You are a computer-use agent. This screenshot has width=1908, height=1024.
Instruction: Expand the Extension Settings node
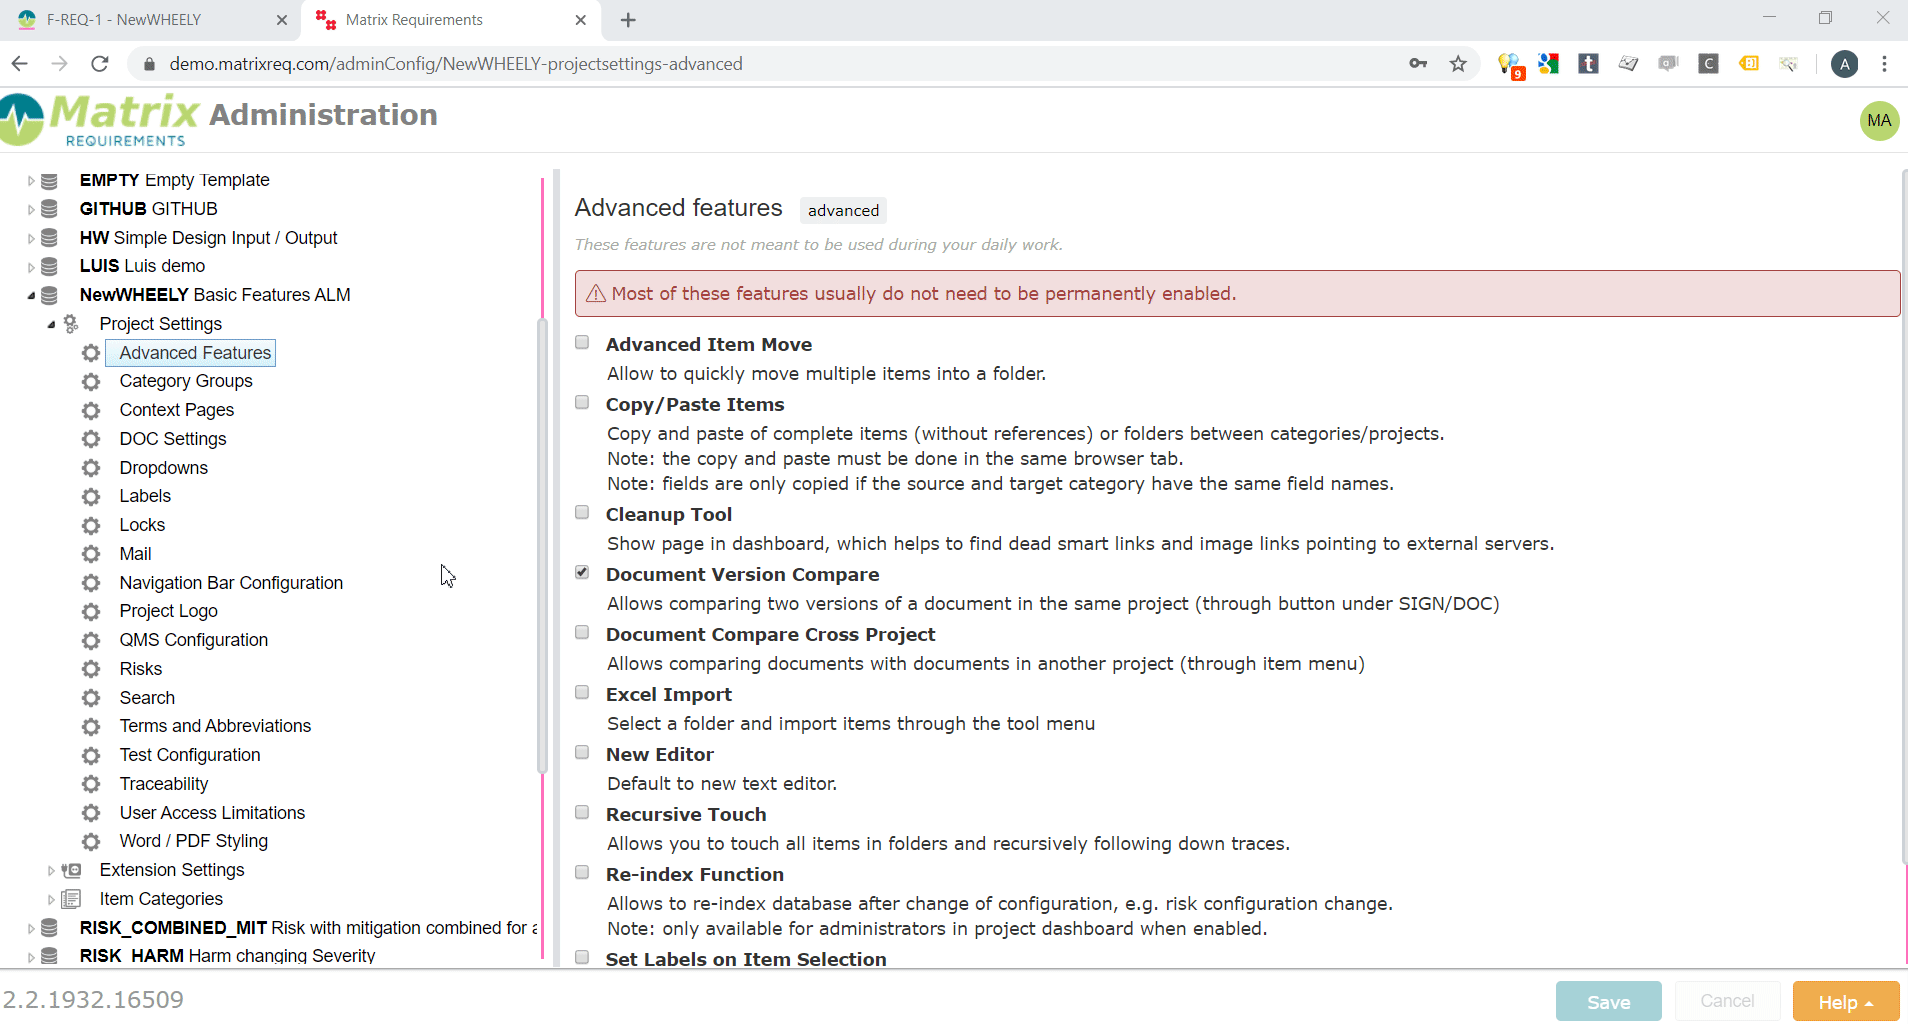51,871
